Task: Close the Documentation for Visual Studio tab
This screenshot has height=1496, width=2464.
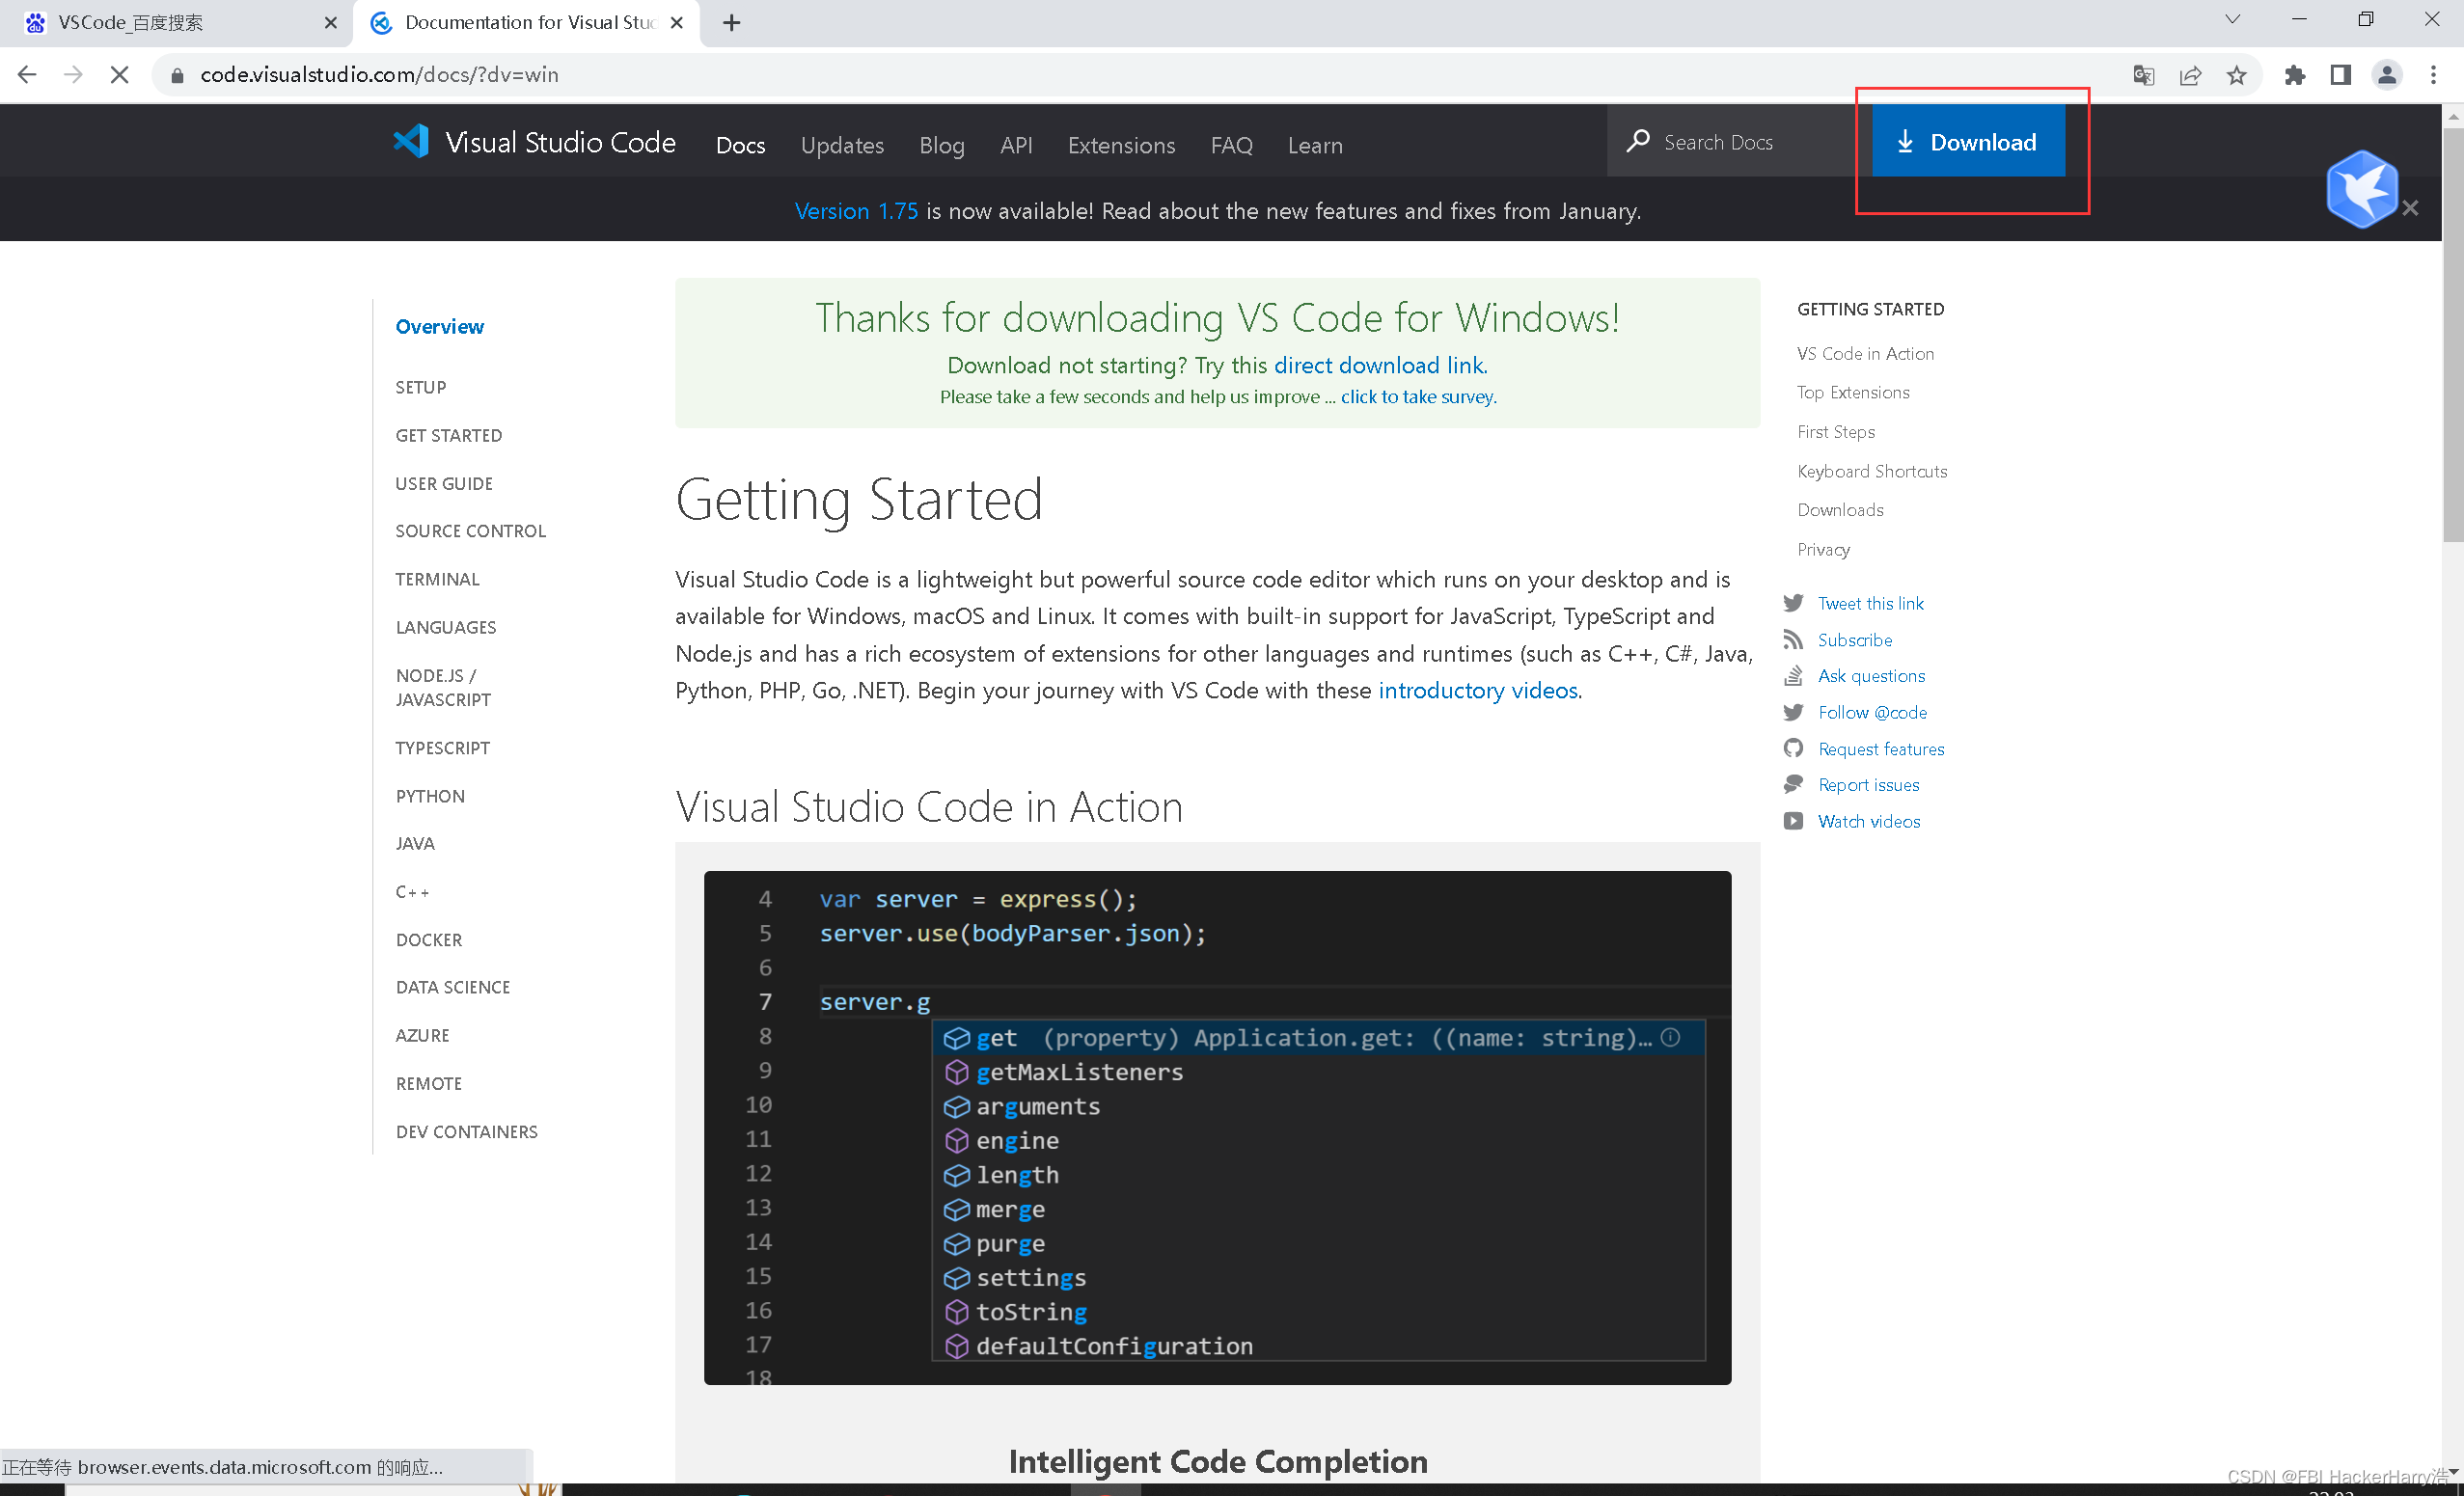Action: [x=677, y=23]
